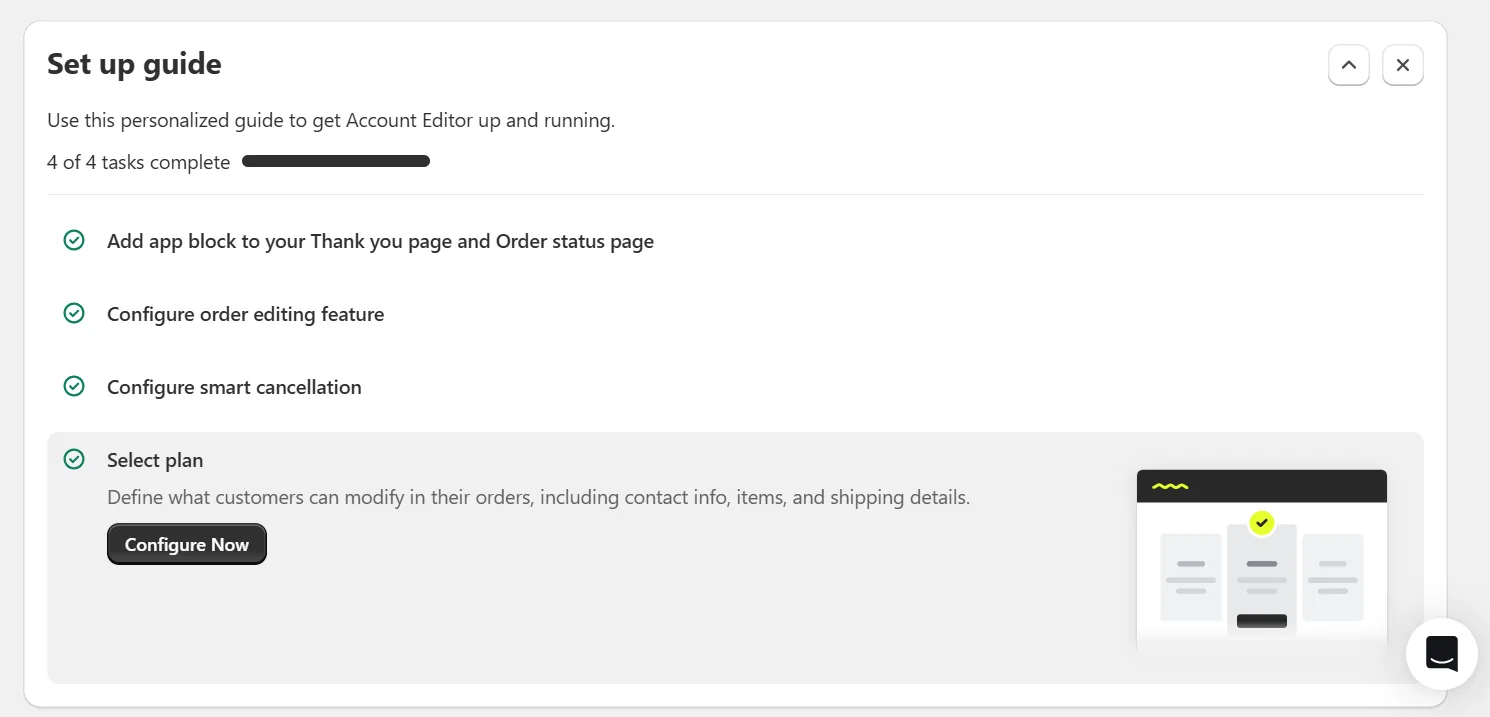Open the chat support widget icon

[1441, 654]
